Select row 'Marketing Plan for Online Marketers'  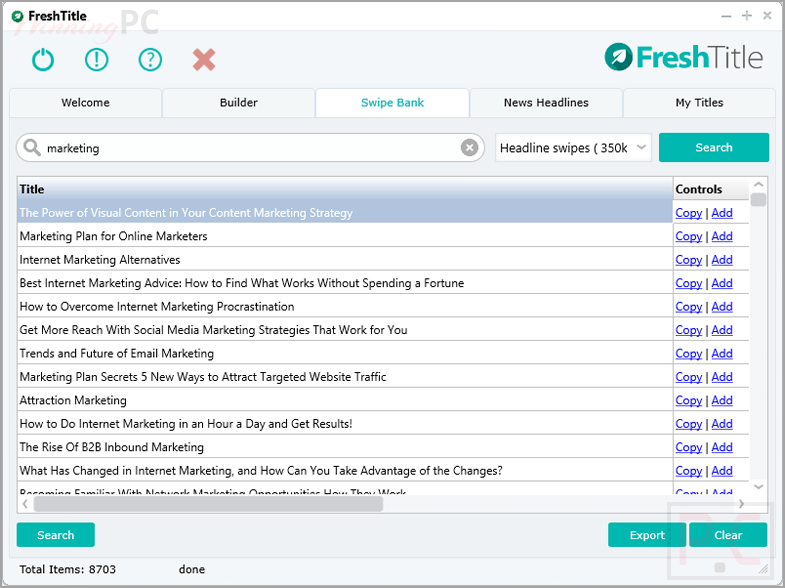(345, 236)
